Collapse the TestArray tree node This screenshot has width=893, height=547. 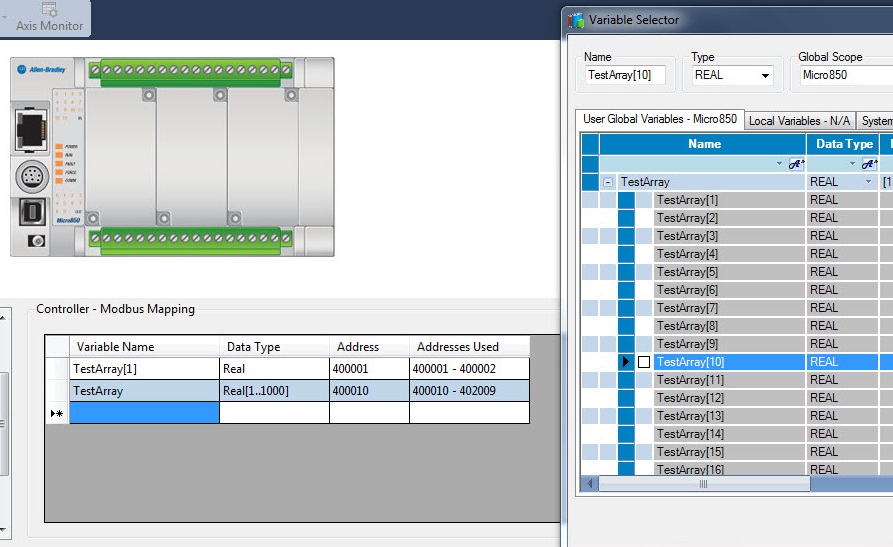(608, 182)
